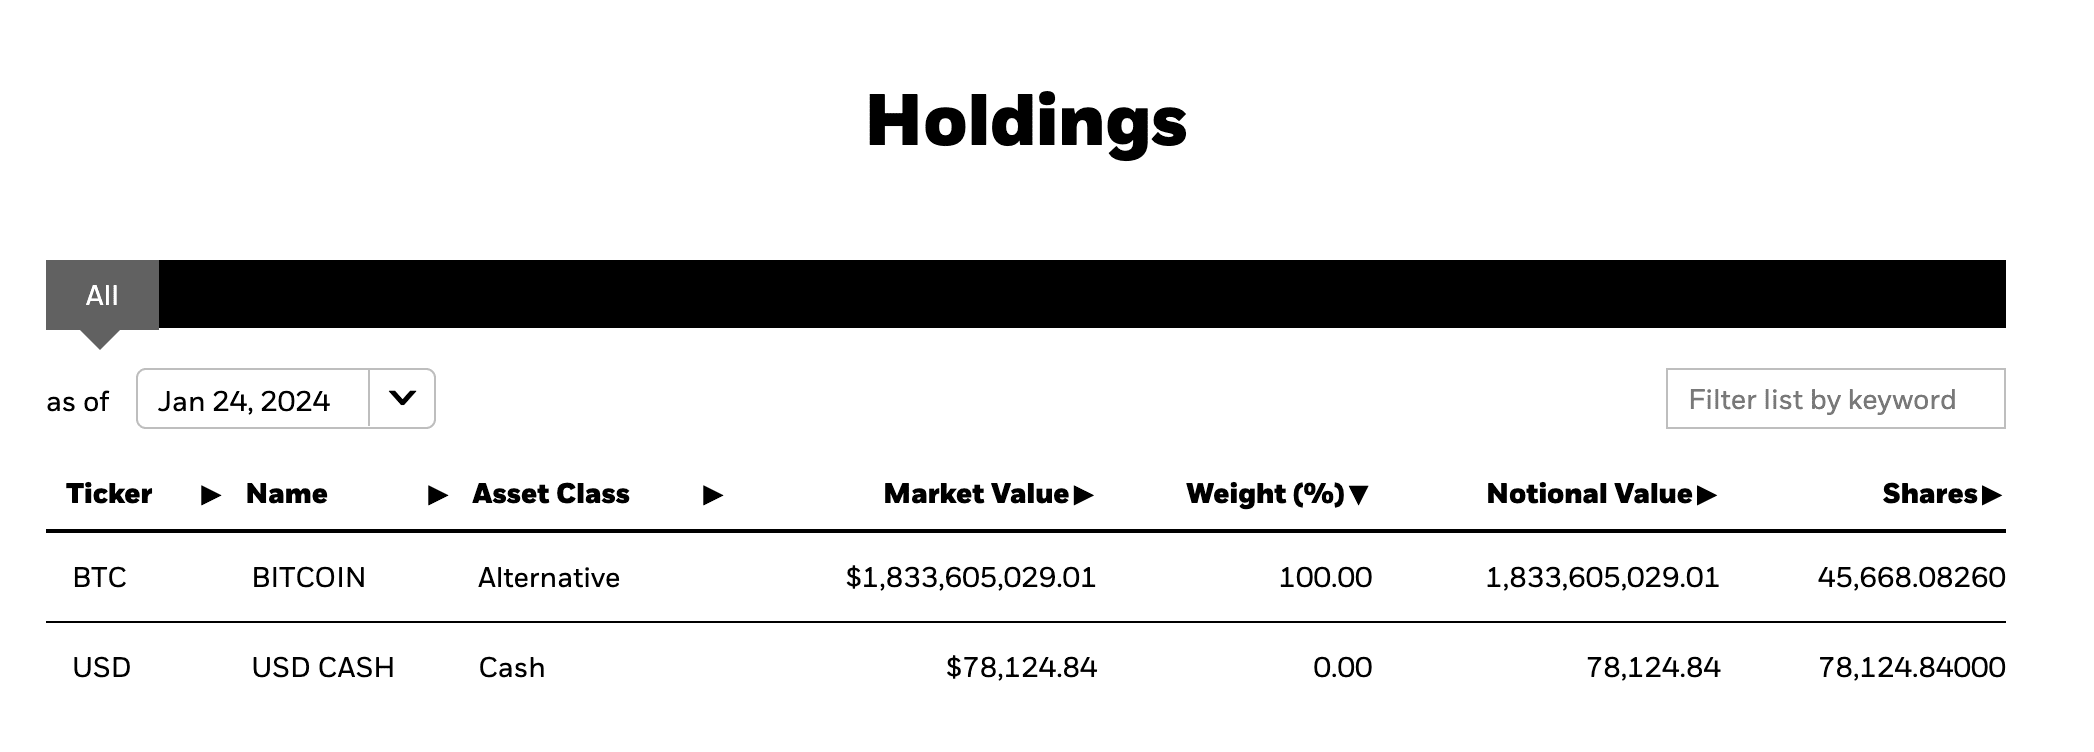Select the BITCOIN holding row
Viewport: 2094px width, 752px height.
(309, 578)
